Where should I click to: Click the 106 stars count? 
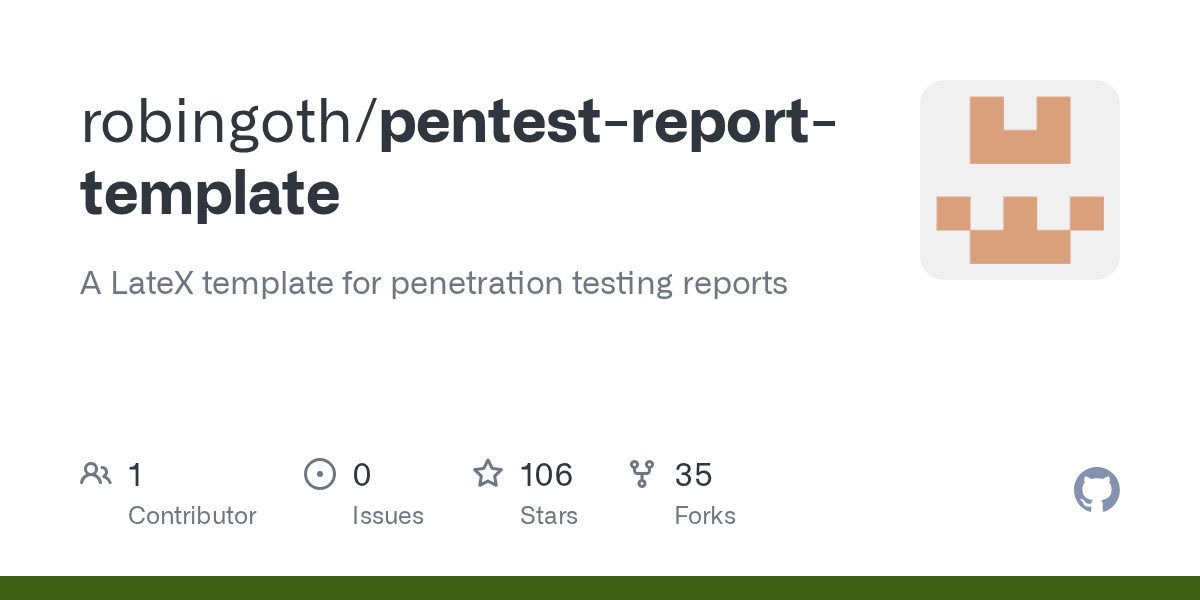point(546,475)
